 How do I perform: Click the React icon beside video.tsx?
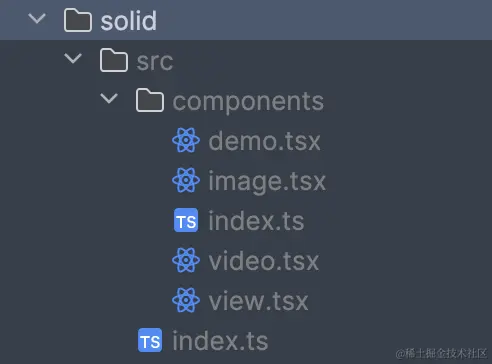[x=186, y=260]
